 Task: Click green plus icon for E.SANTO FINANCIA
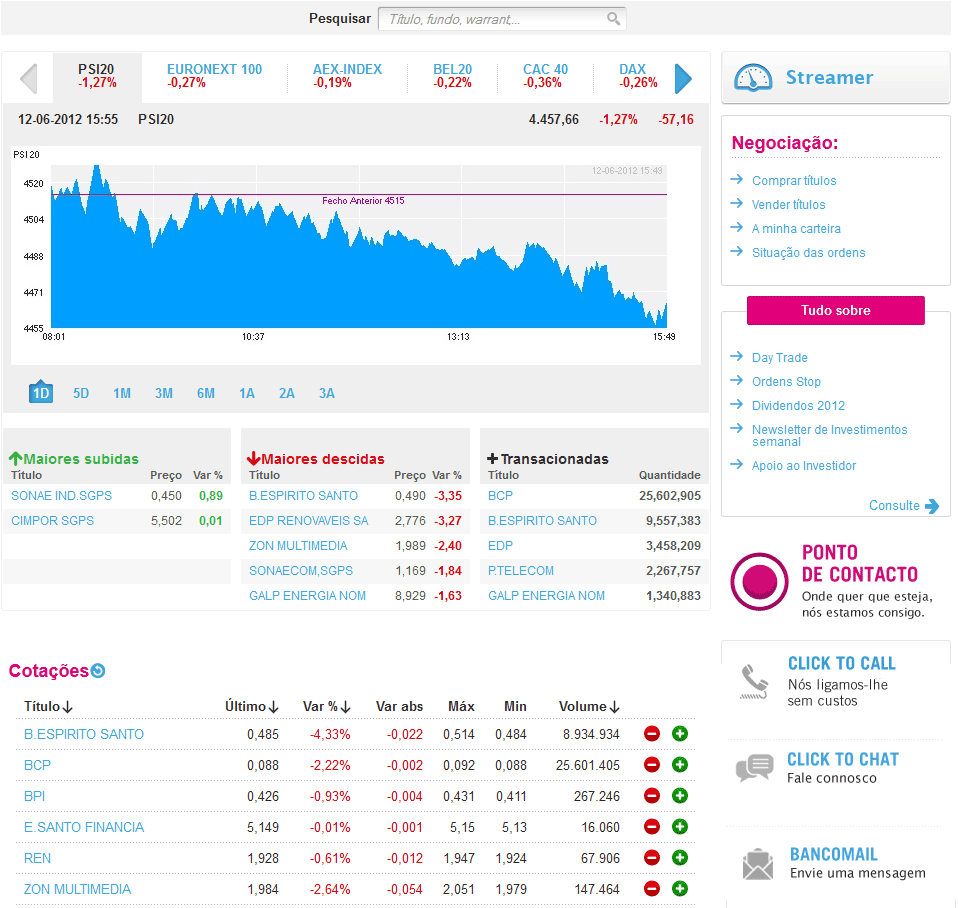click(x=679, y=827)
